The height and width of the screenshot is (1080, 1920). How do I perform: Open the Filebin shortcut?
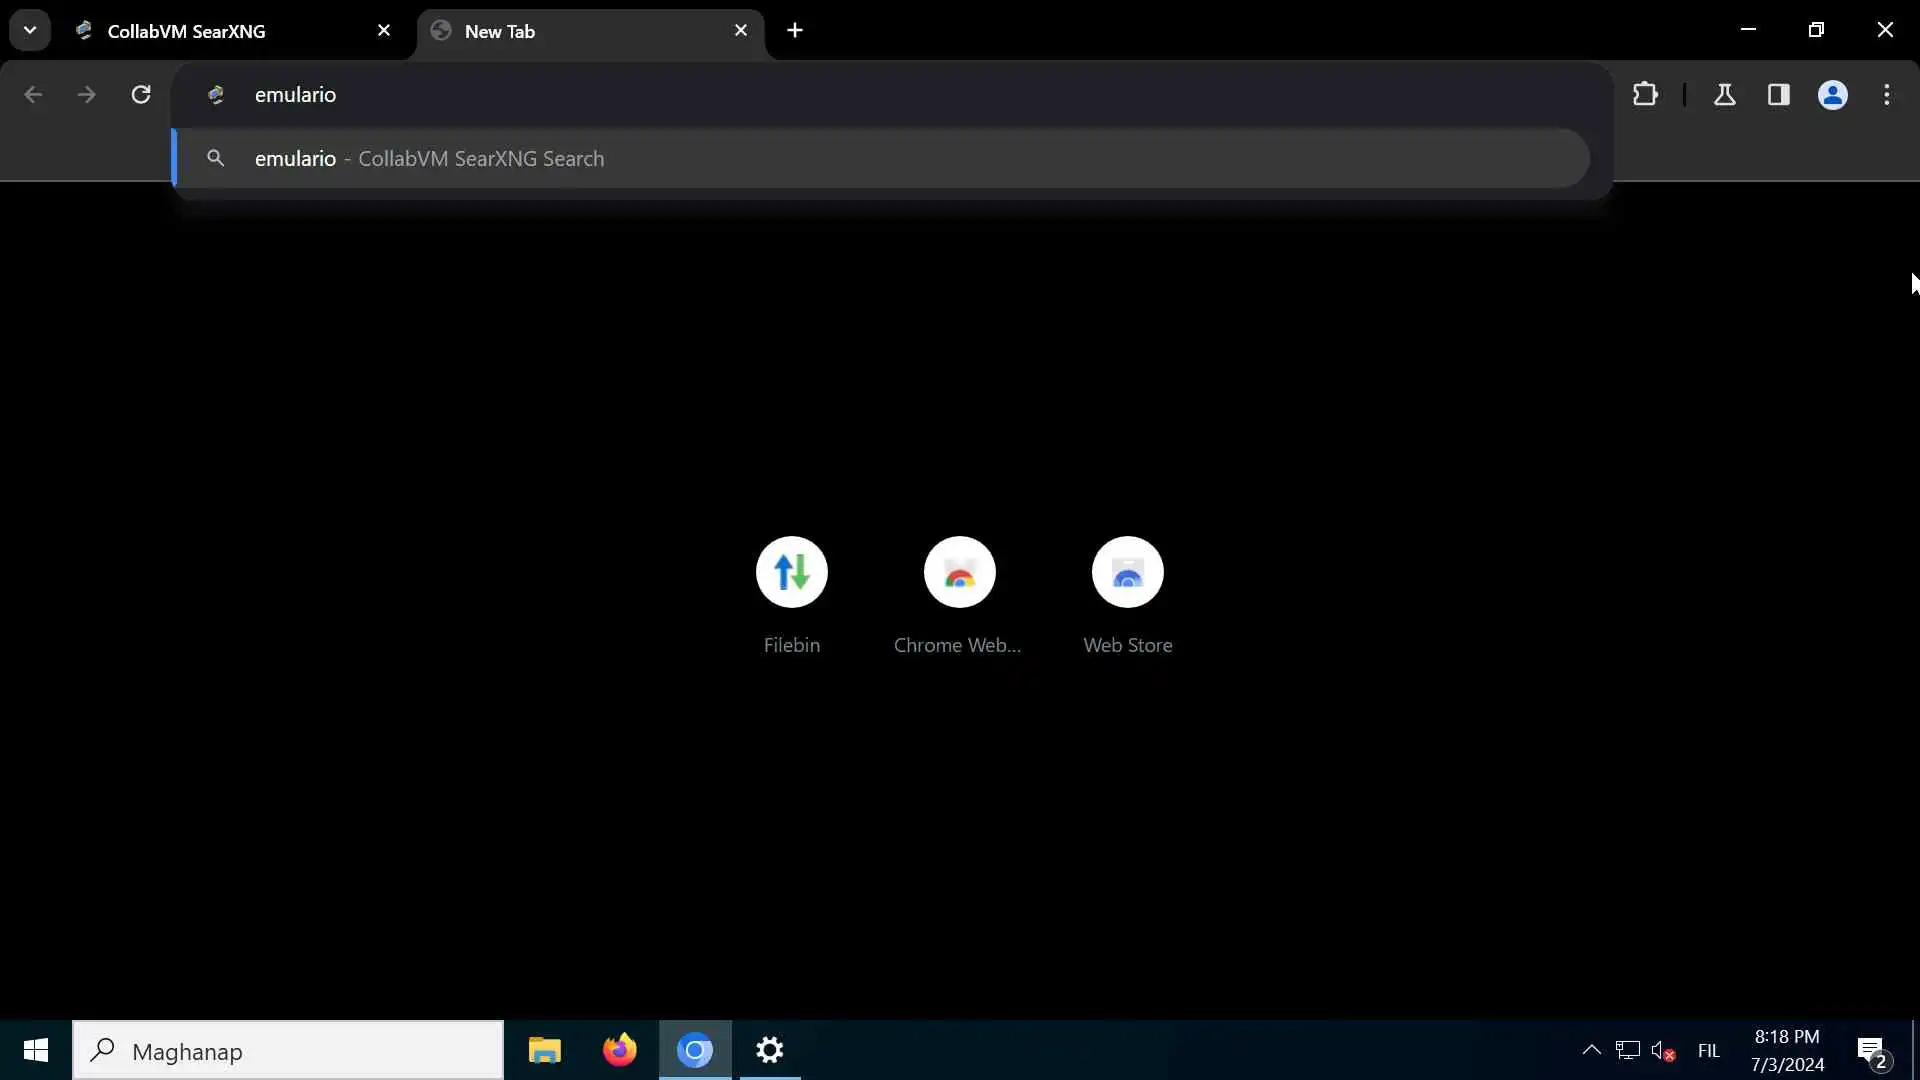pos(791,572)
